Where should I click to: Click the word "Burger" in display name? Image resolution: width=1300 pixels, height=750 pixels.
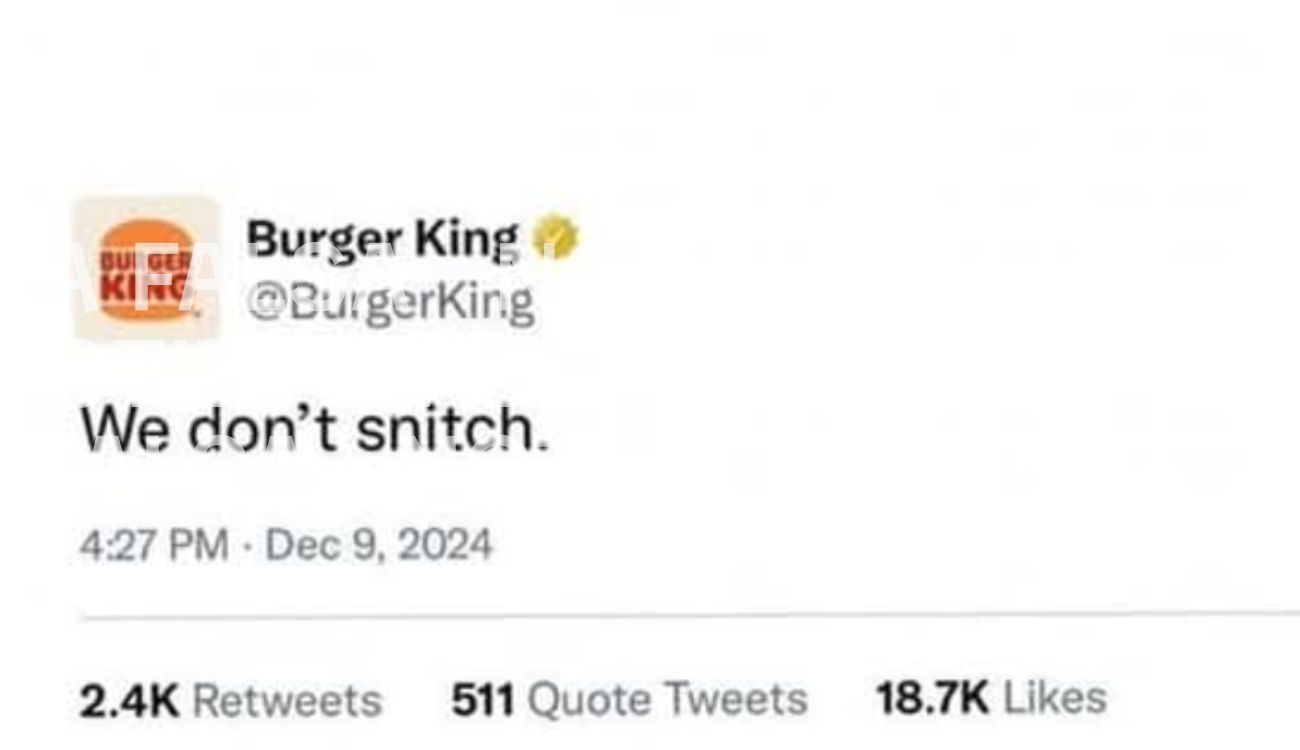[323, 239]
